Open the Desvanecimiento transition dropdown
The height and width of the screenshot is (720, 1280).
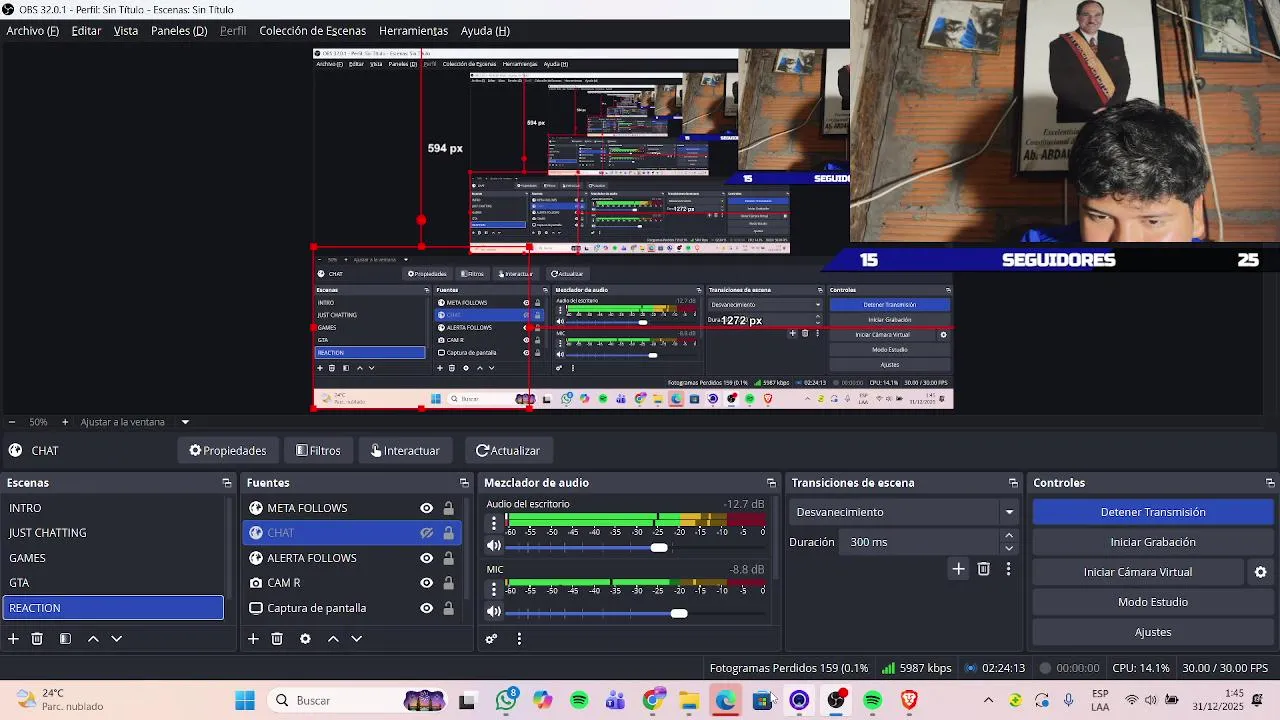point(904,512)
